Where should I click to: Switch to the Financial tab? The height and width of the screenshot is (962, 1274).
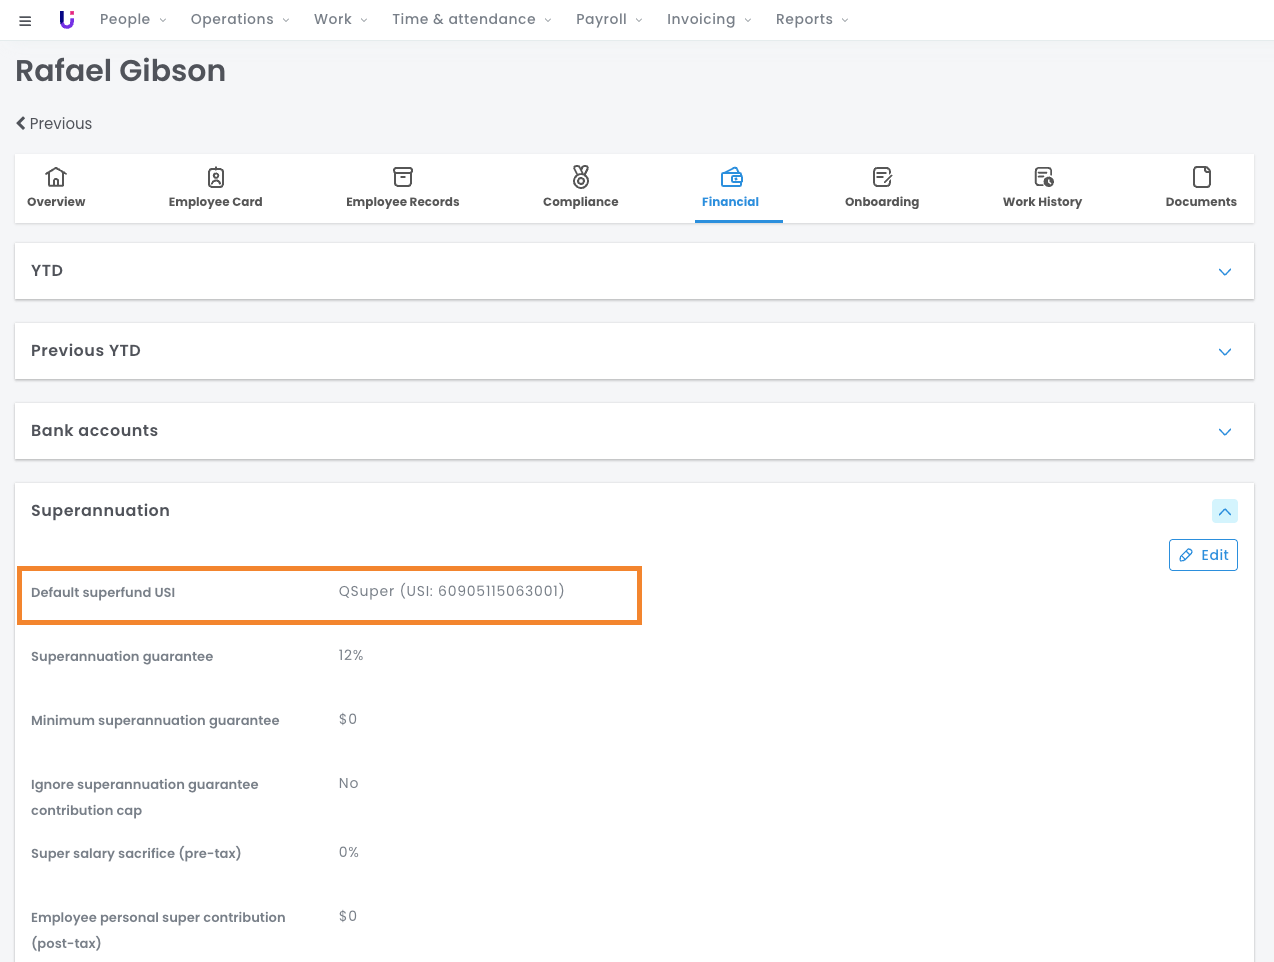tap(730, 188)
